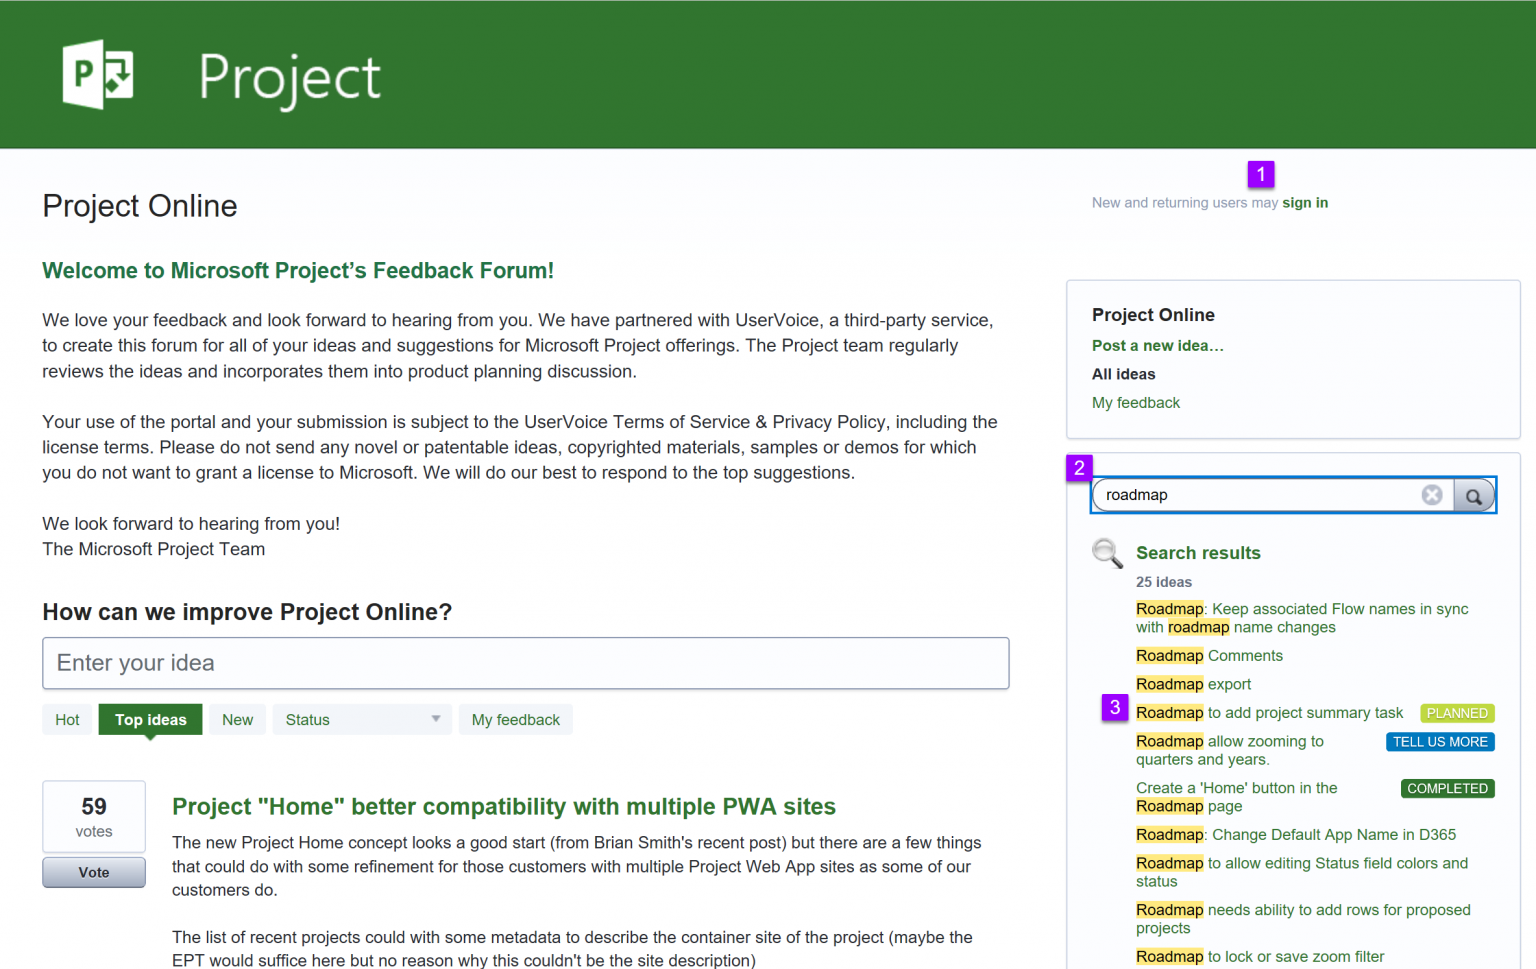Select the Top ideas tab
1536x969 pixels.
pos(150,719)
